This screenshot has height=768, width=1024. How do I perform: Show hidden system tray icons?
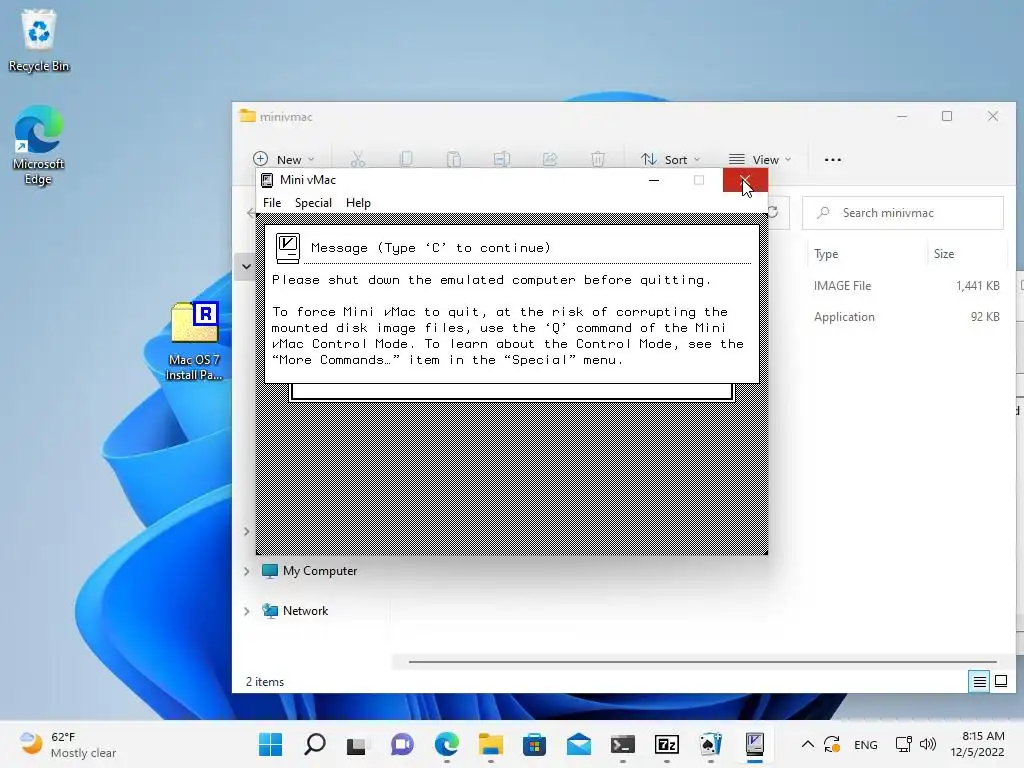click(x=808, y=744)
